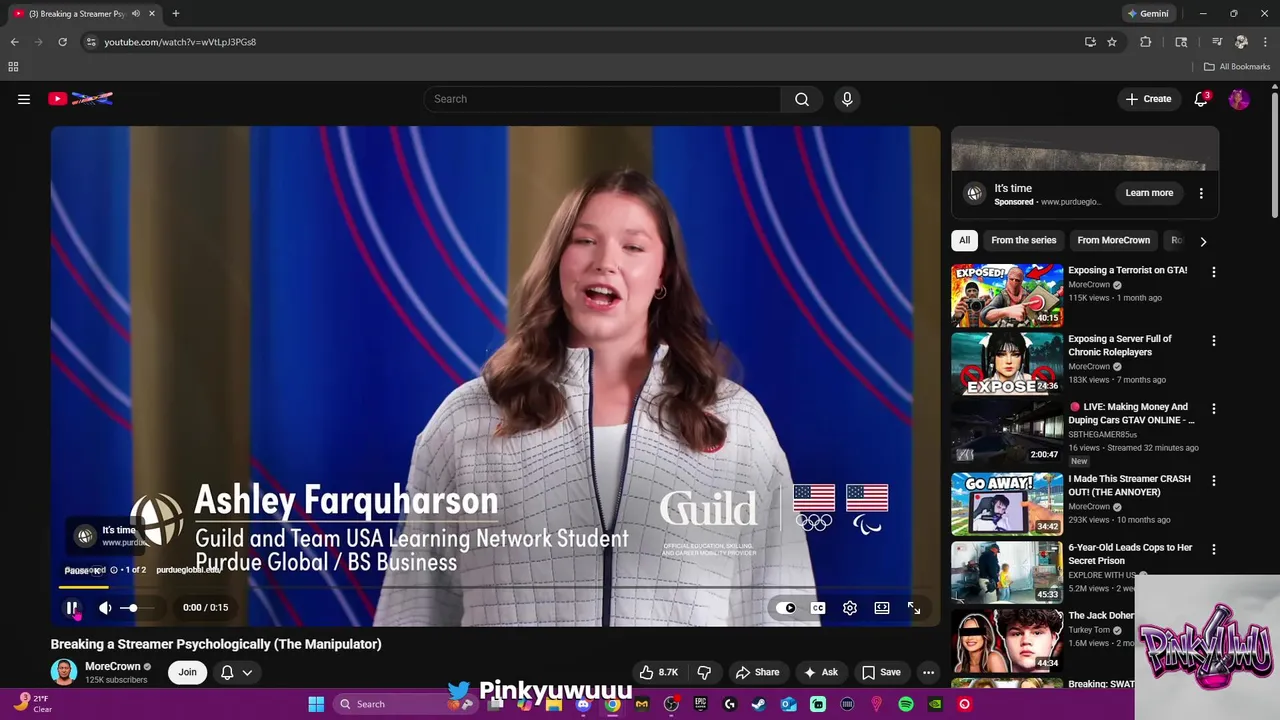Click the address bar URL
The height and width of the screenshot is (720, 1280).
click(180, 42)
